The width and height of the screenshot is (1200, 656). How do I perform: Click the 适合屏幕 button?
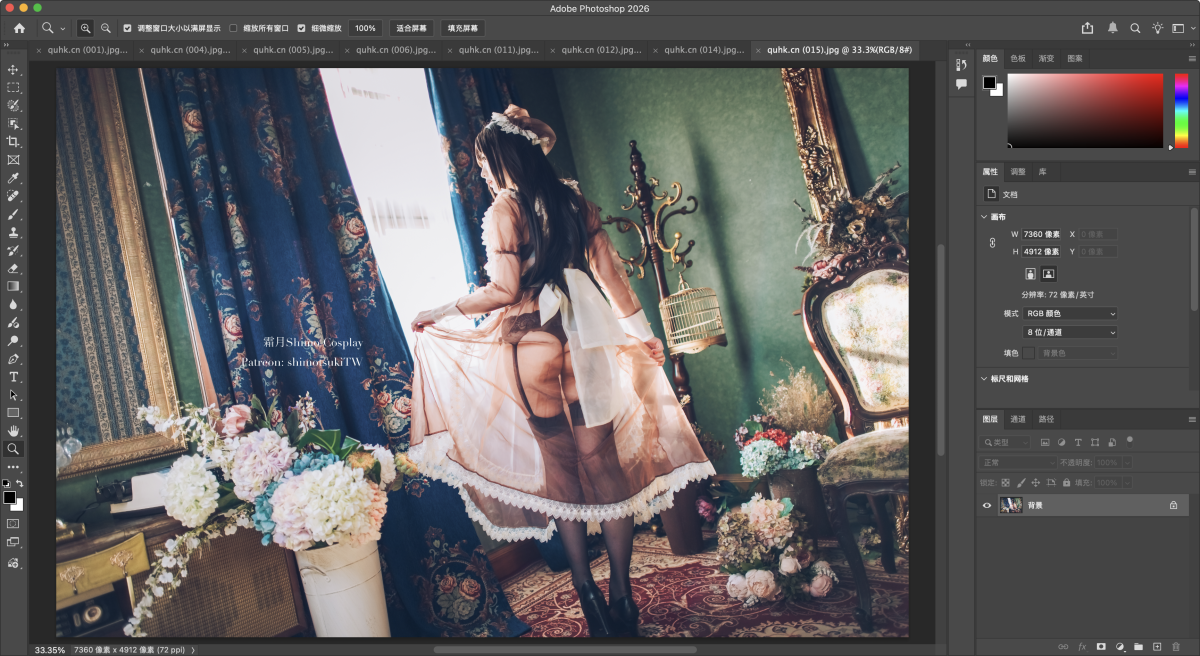(411, 28)
